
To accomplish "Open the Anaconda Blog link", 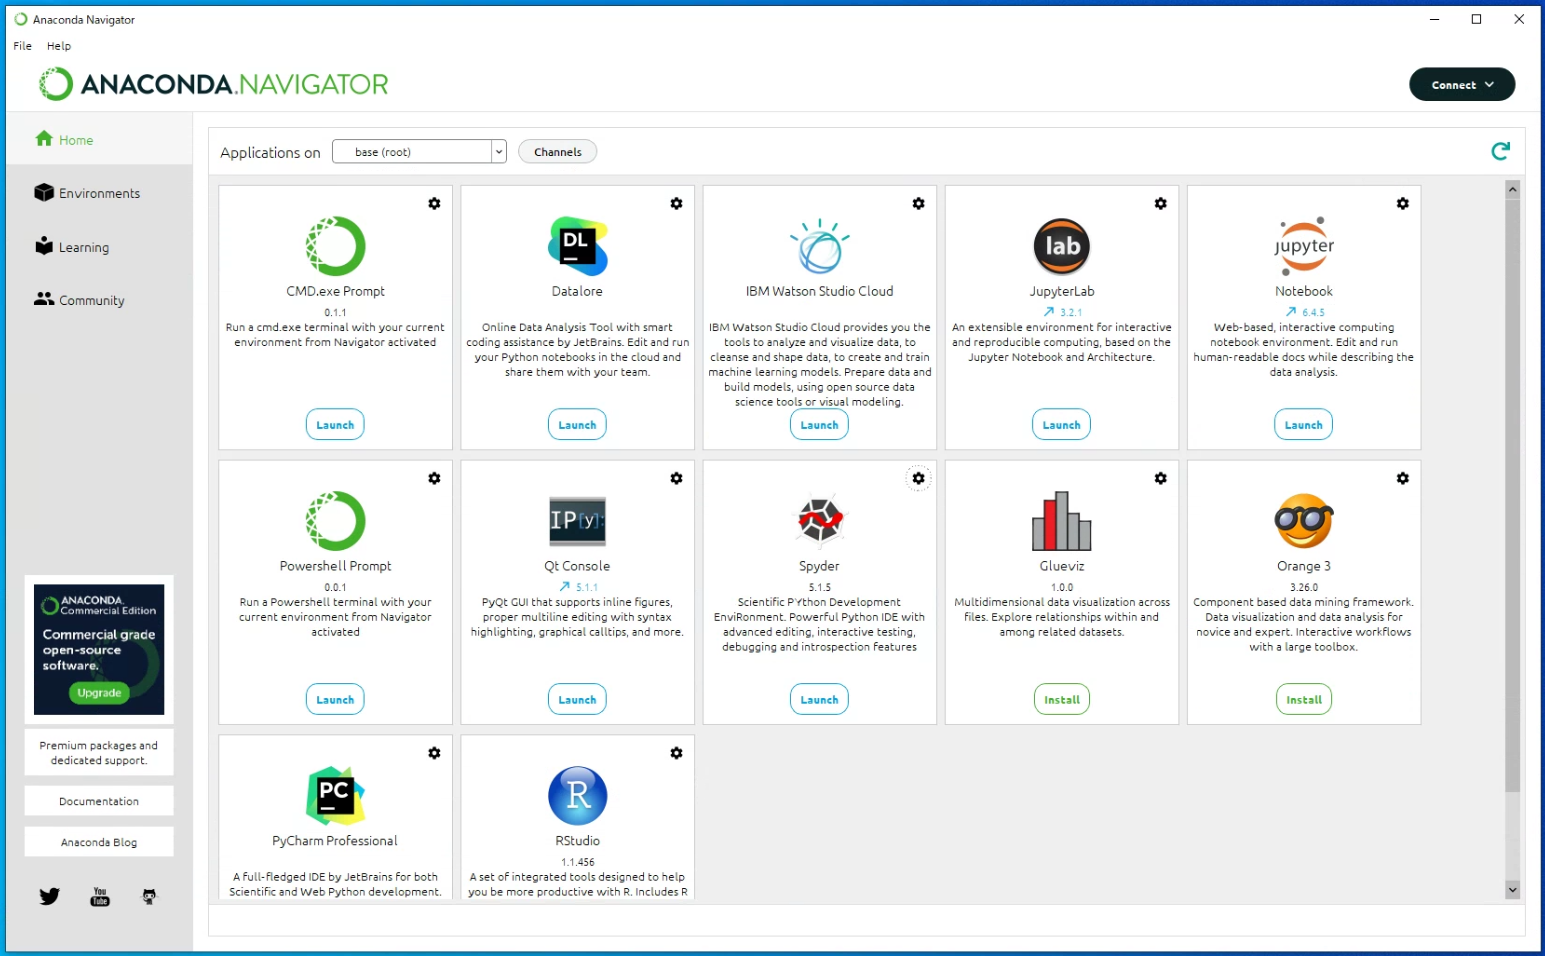I will point(99,842).
